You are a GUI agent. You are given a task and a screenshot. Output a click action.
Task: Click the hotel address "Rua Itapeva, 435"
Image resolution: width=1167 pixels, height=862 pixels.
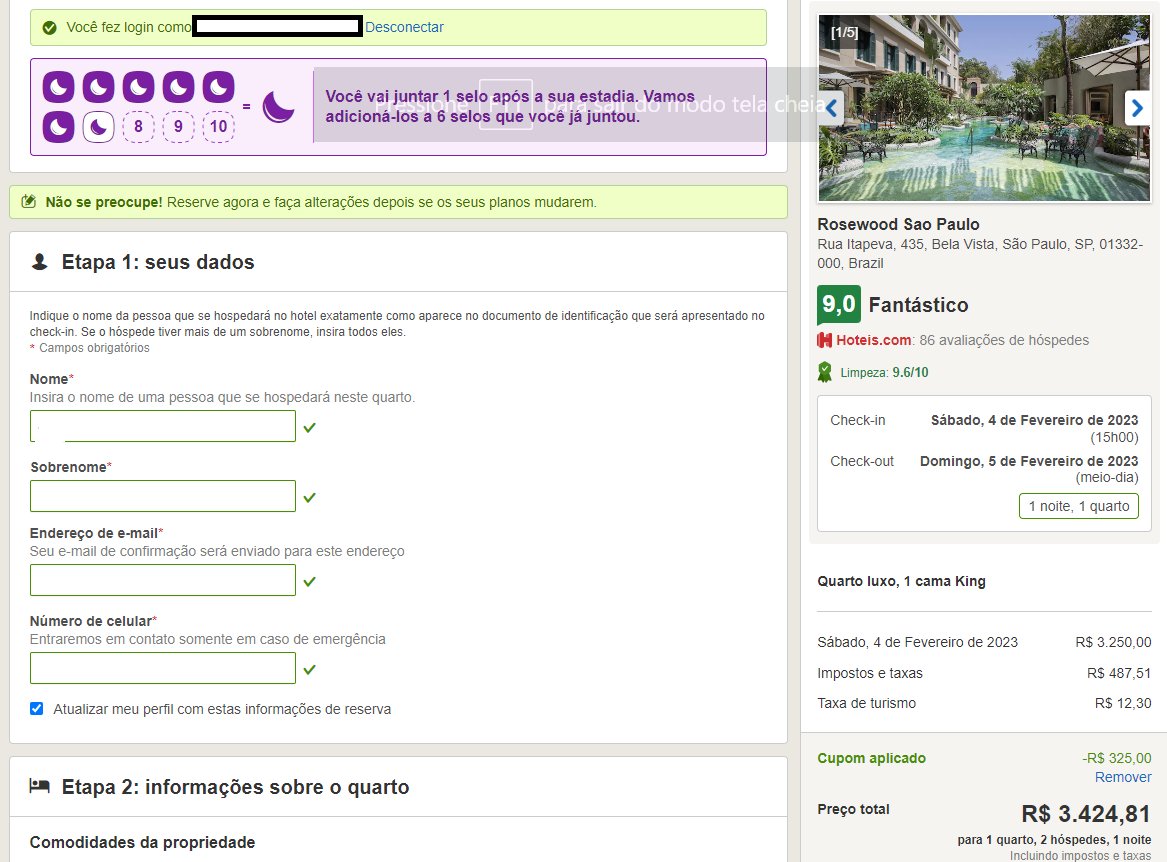pyautogui.click(x=980, y=254)
